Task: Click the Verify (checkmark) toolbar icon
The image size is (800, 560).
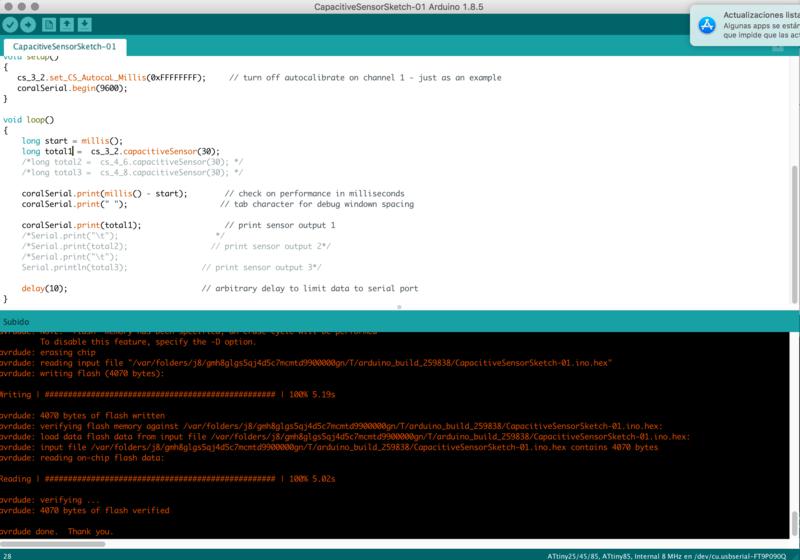Action: click(10, 24)
